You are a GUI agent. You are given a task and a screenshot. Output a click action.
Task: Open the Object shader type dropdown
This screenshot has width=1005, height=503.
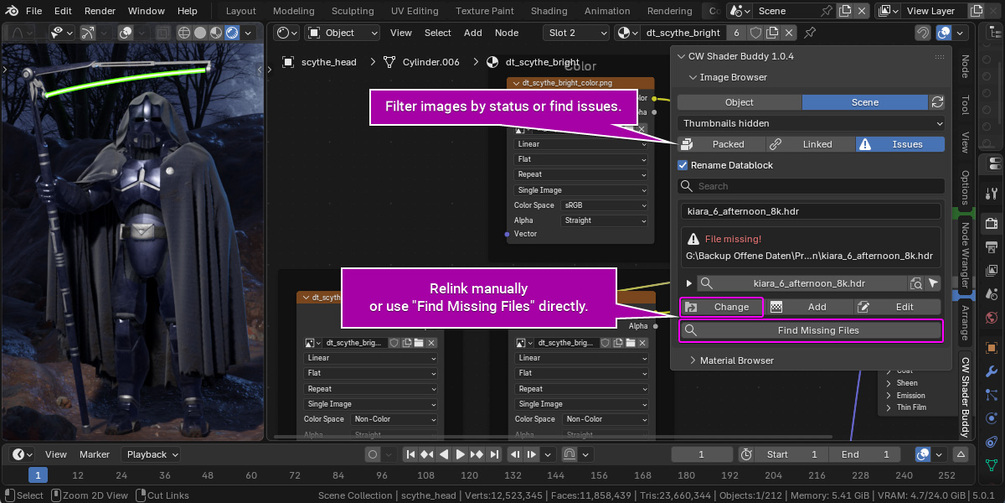click(x=342, y=33)
